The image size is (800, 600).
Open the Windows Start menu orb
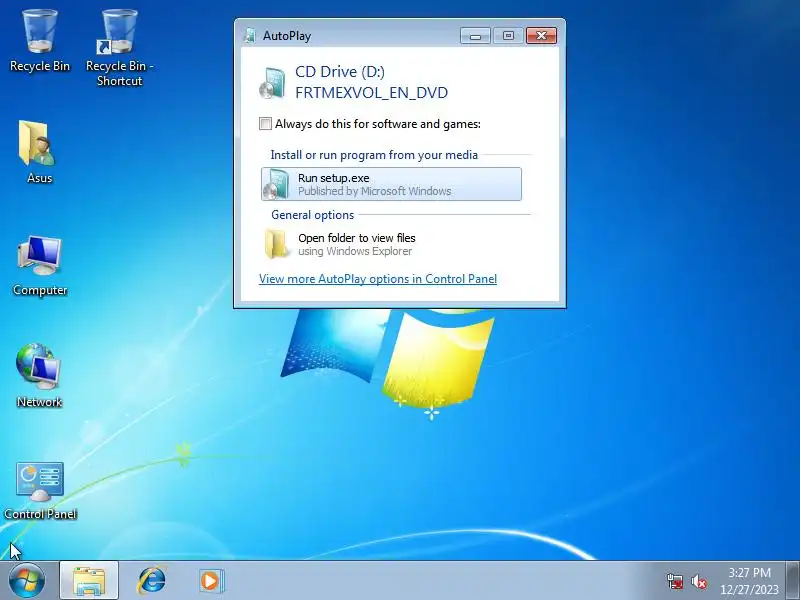(27, 581)
